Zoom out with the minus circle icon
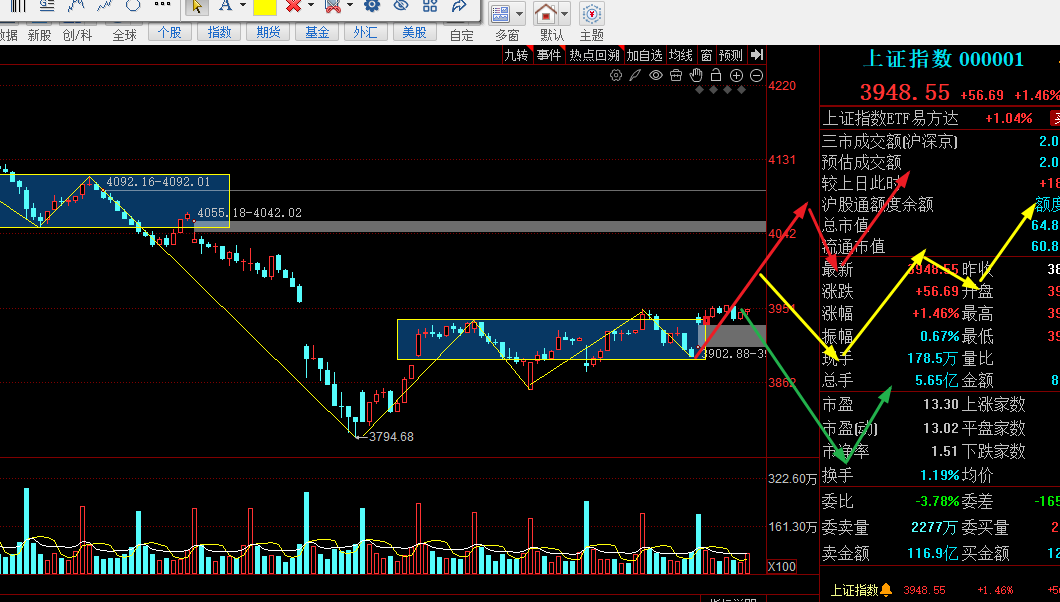Screen dimensions: 1060x602 tap(756, 76)
